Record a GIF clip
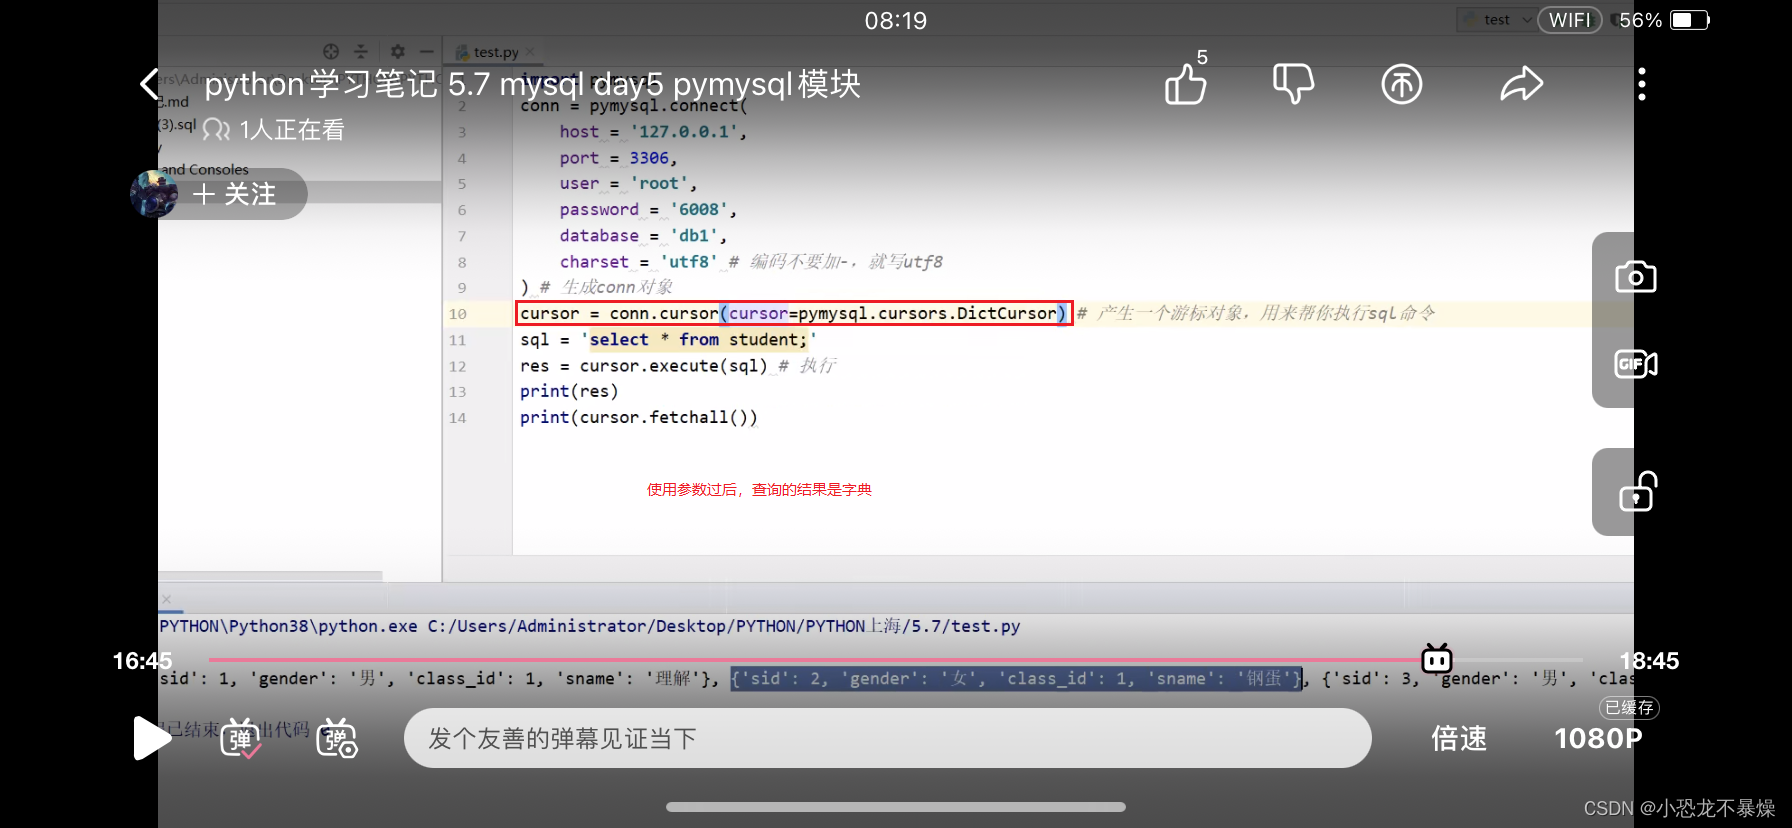The width and height of the screenshot is (1792, 828). click(x=1636, y=364)
